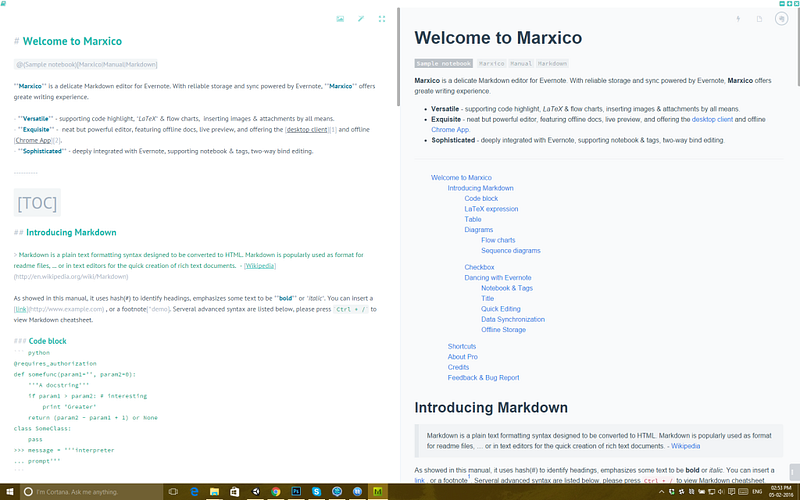Click the '[desktop client]' text in editor
Screen dimensions: 800x500
[x=307, y=130]
